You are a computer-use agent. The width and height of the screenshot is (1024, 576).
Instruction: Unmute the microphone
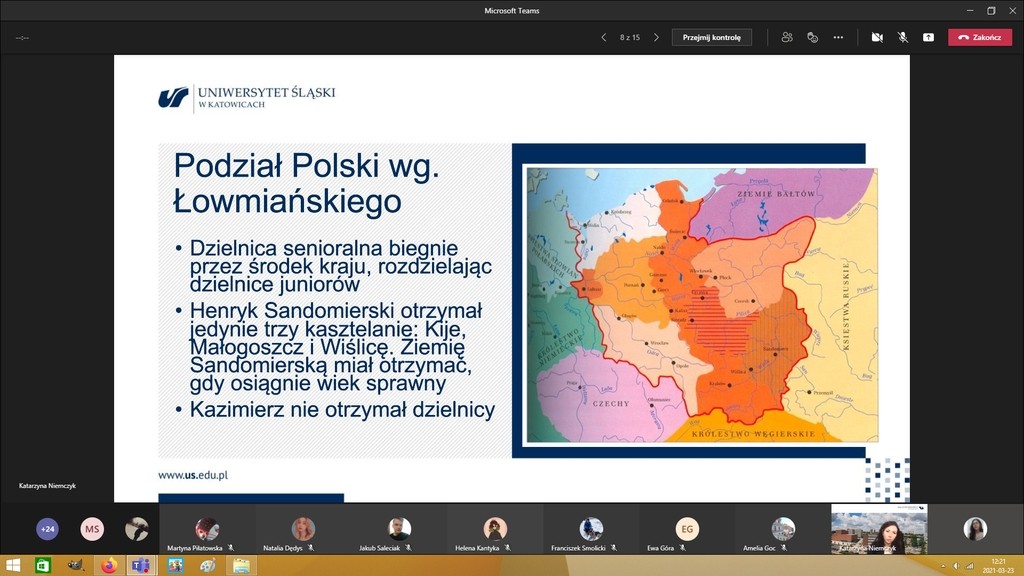[903, 37]
